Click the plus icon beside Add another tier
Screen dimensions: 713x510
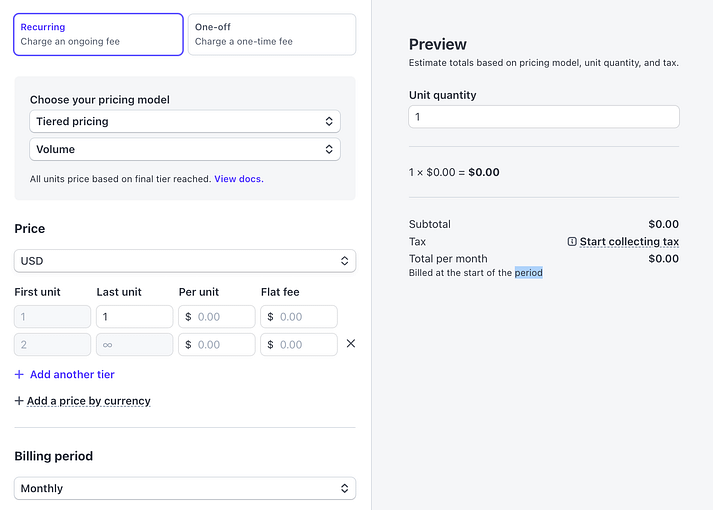[x=19, y=375]
